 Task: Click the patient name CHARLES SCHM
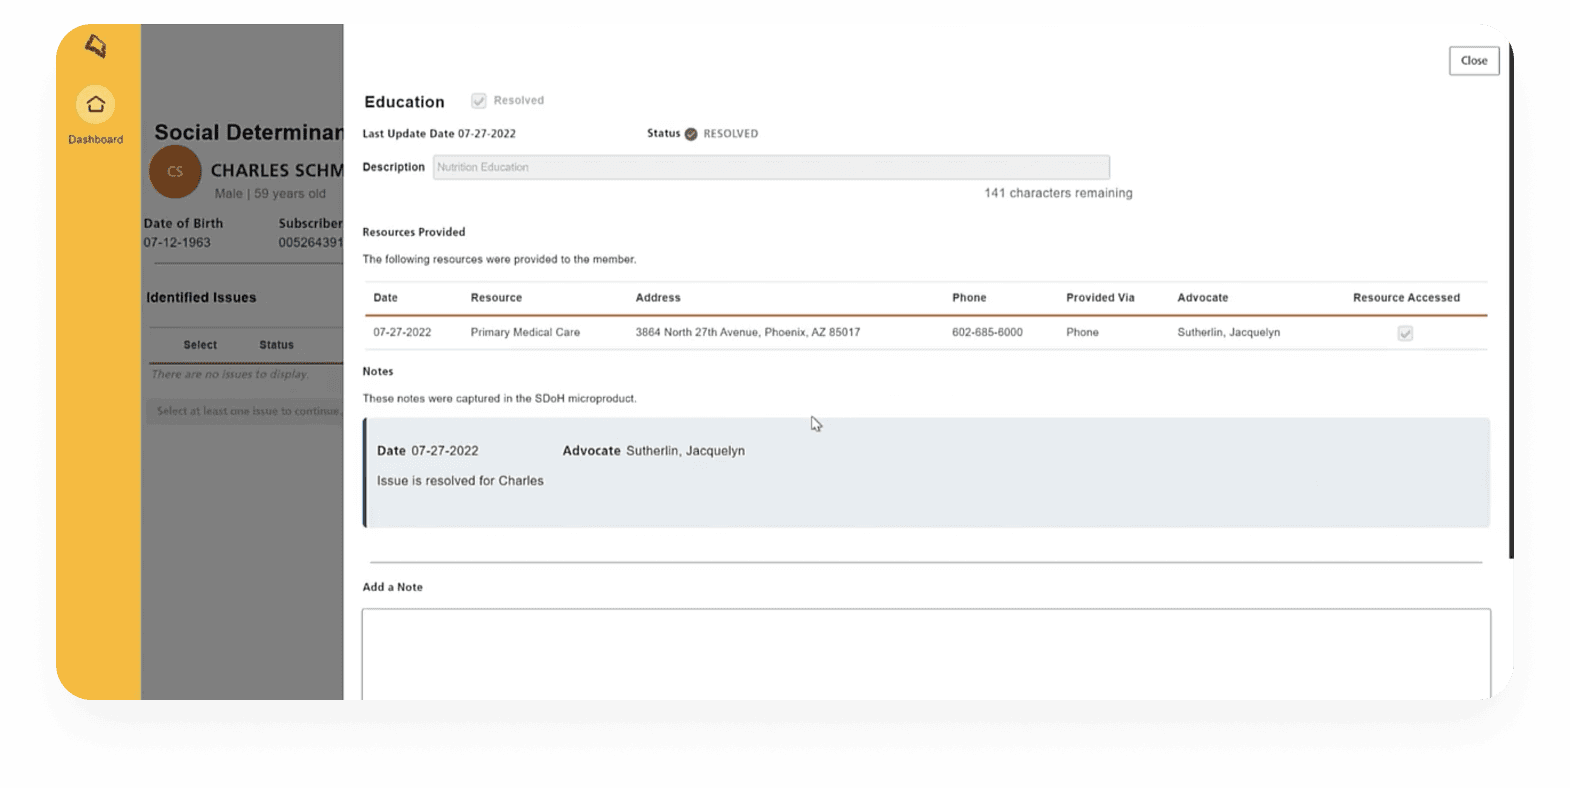click(277, 171)
